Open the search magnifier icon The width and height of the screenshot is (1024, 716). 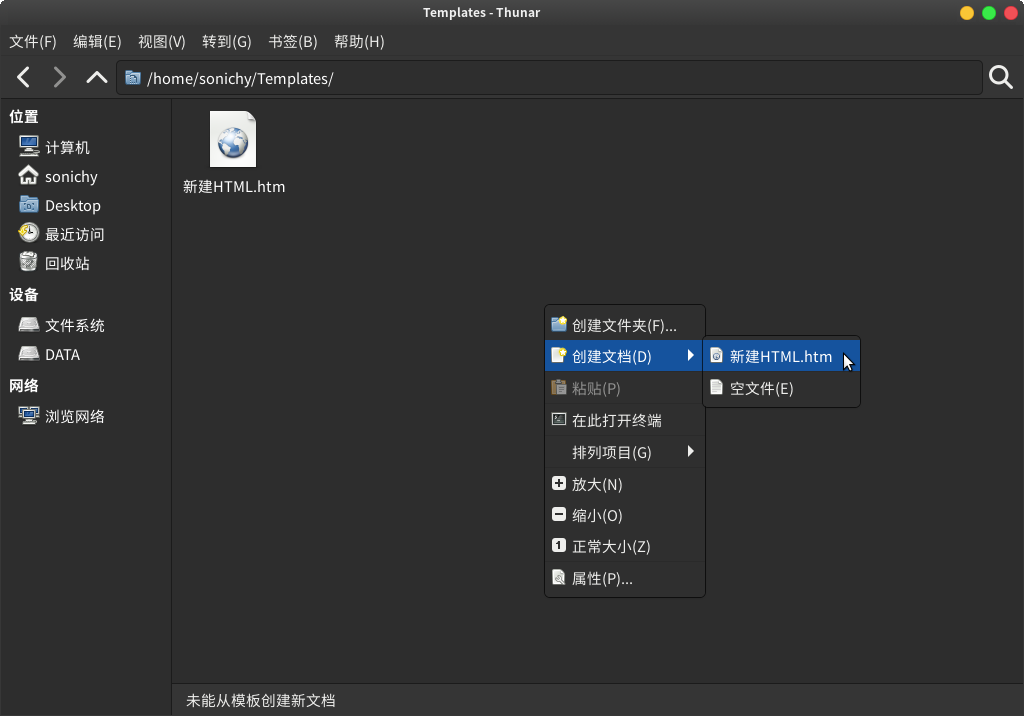click(1000, 77)
